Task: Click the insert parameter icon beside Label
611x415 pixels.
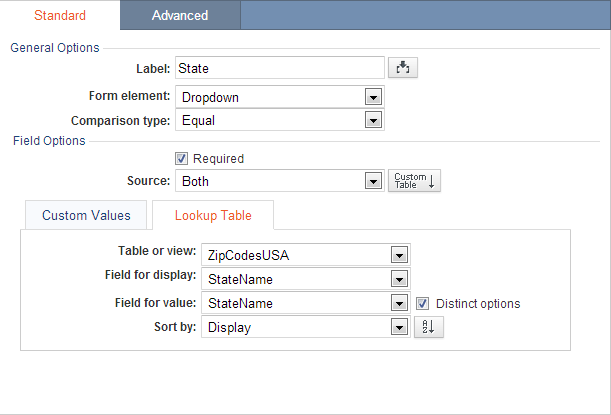Action: 403,68
